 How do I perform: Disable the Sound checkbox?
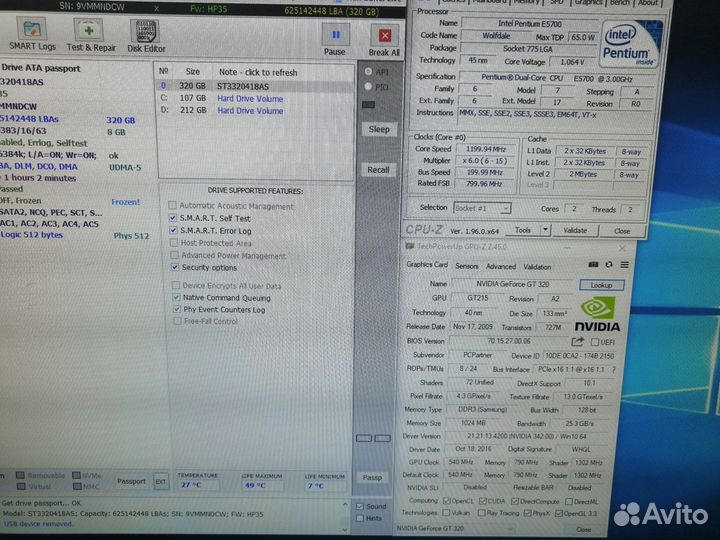(360, 506)
